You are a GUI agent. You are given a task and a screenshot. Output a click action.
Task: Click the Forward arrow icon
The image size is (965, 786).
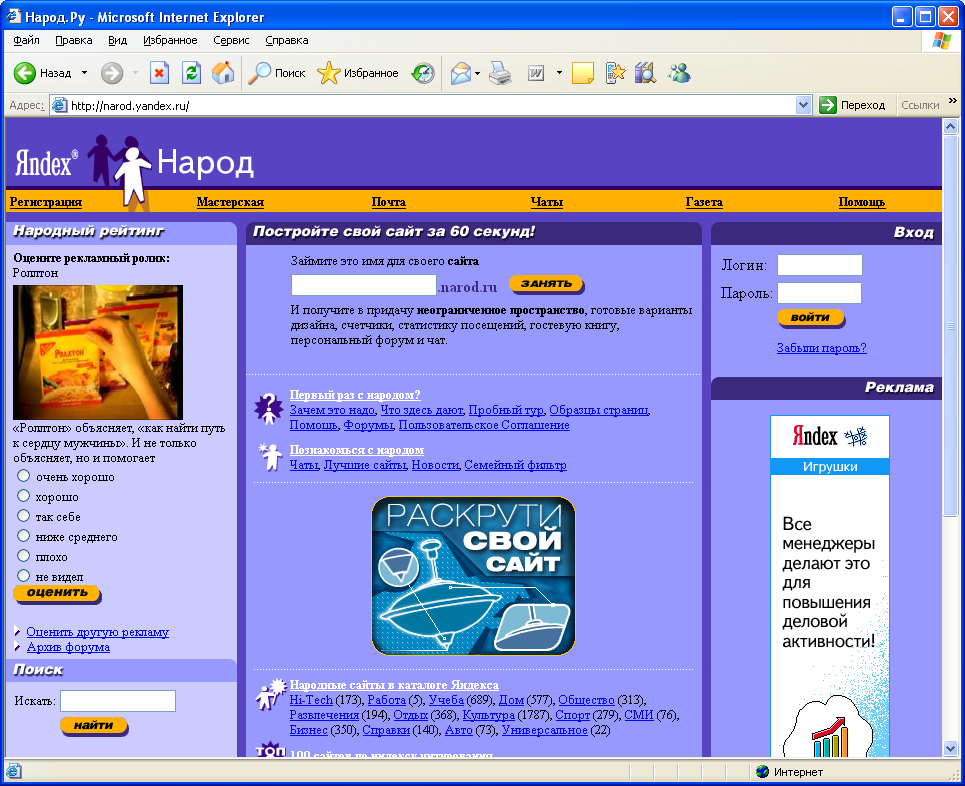pyautogui.click(x=111, y=73)
